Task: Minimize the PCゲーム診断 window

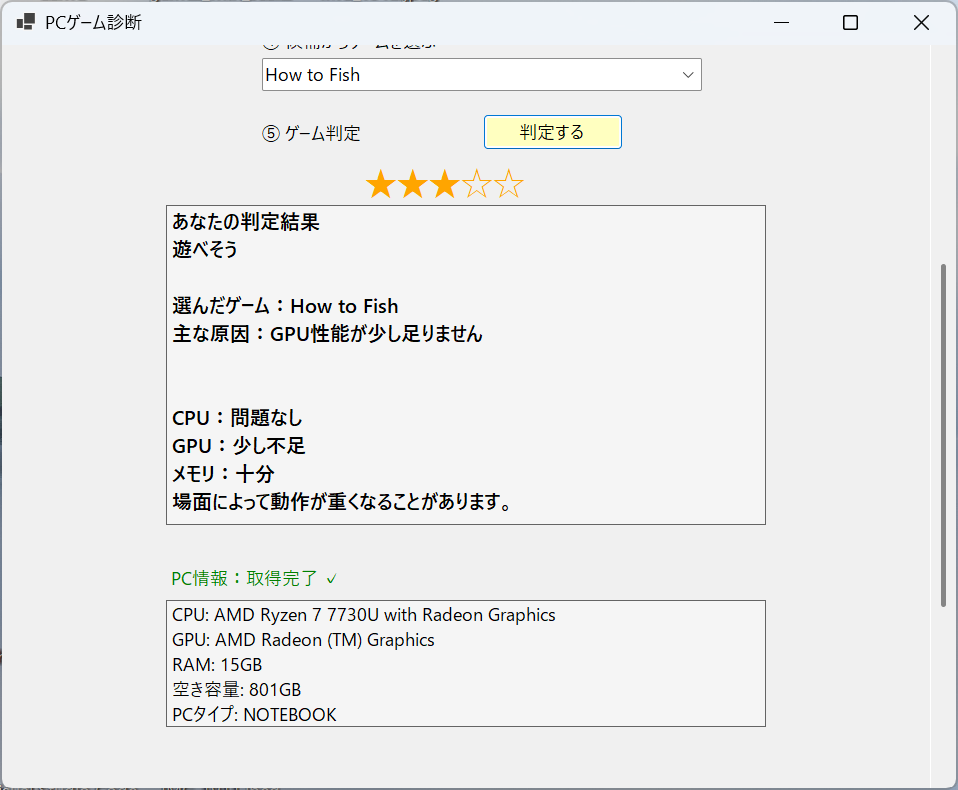Action: [781, 23]
